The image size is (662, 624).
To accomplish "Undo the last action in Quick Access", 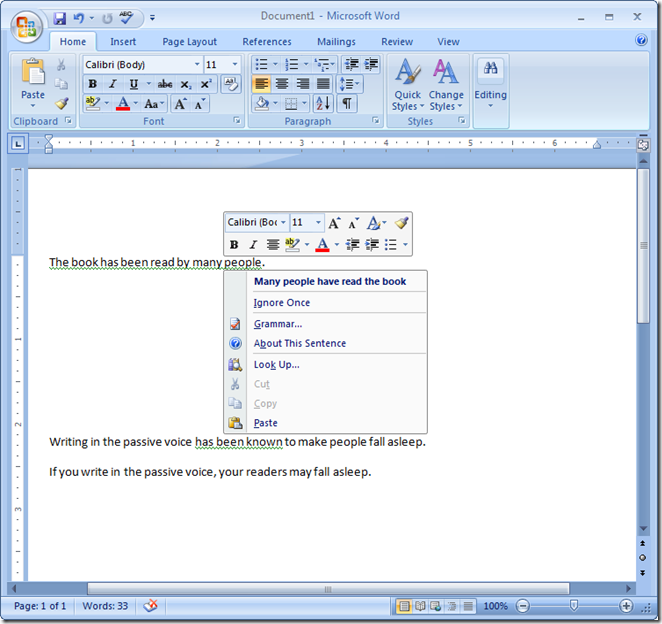I will pos(79,18).
